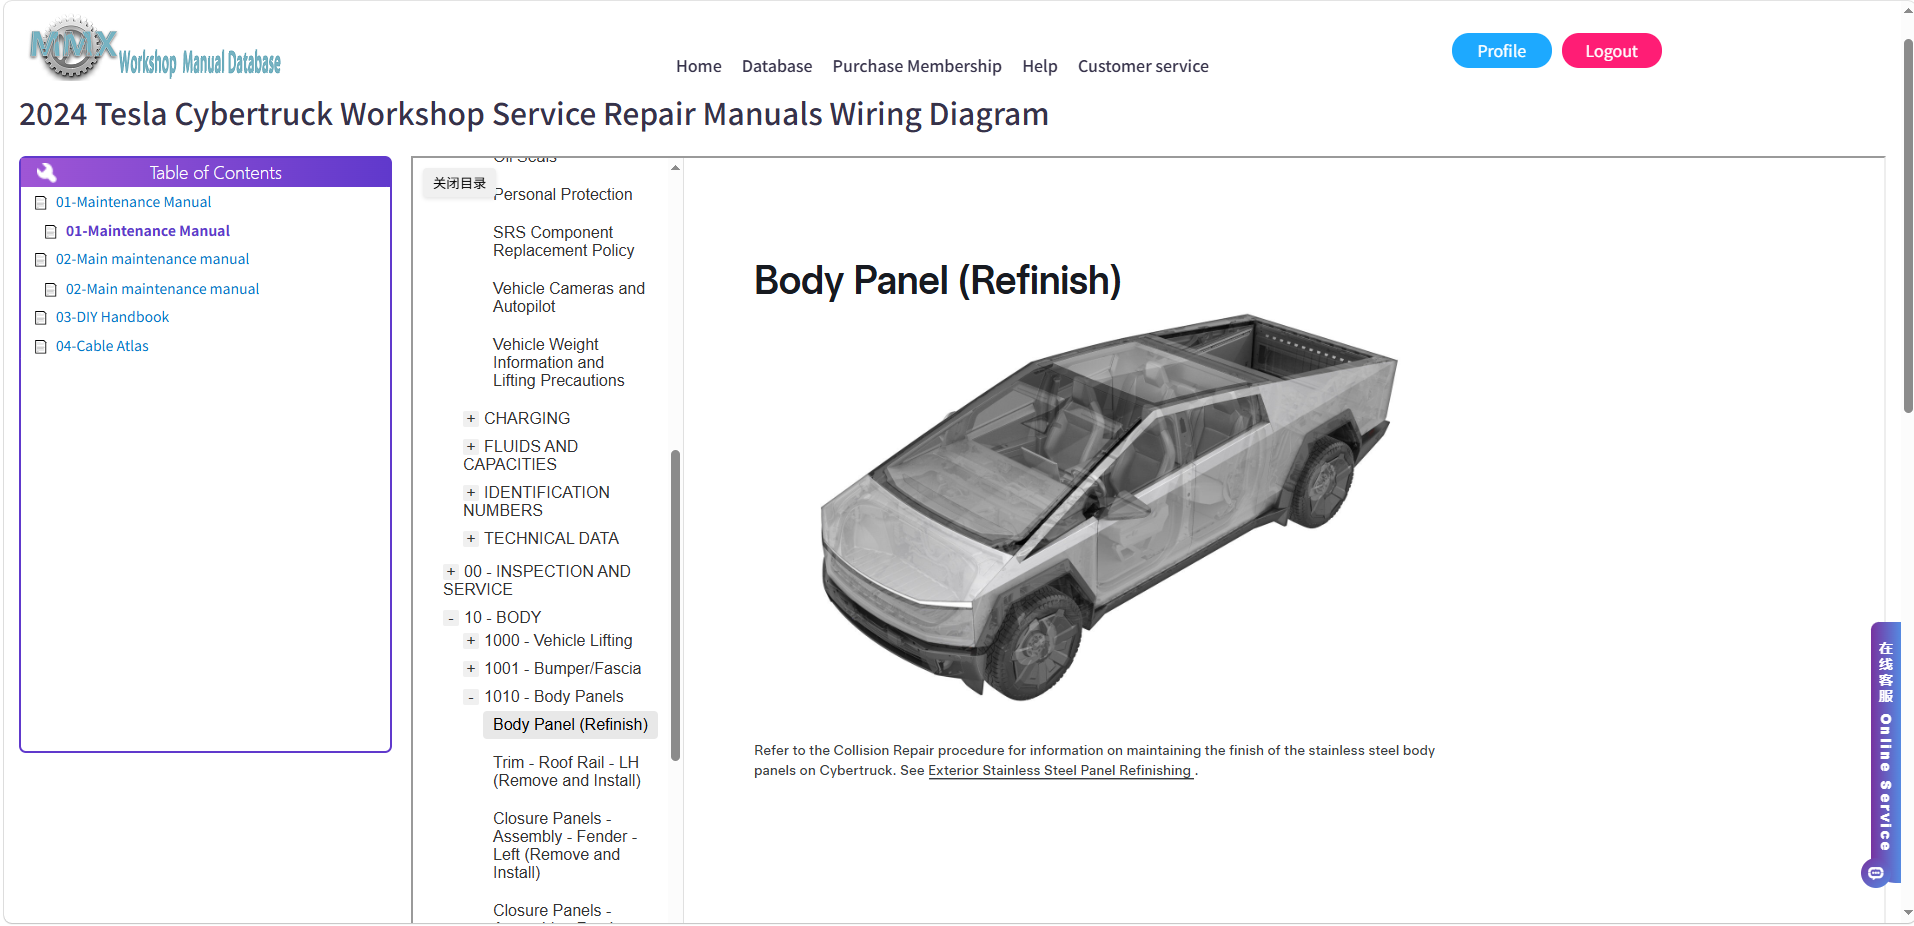Screen dimensions: 1914x926
Task: Collapse the 10 - BODY section
Action: point(450,618)
